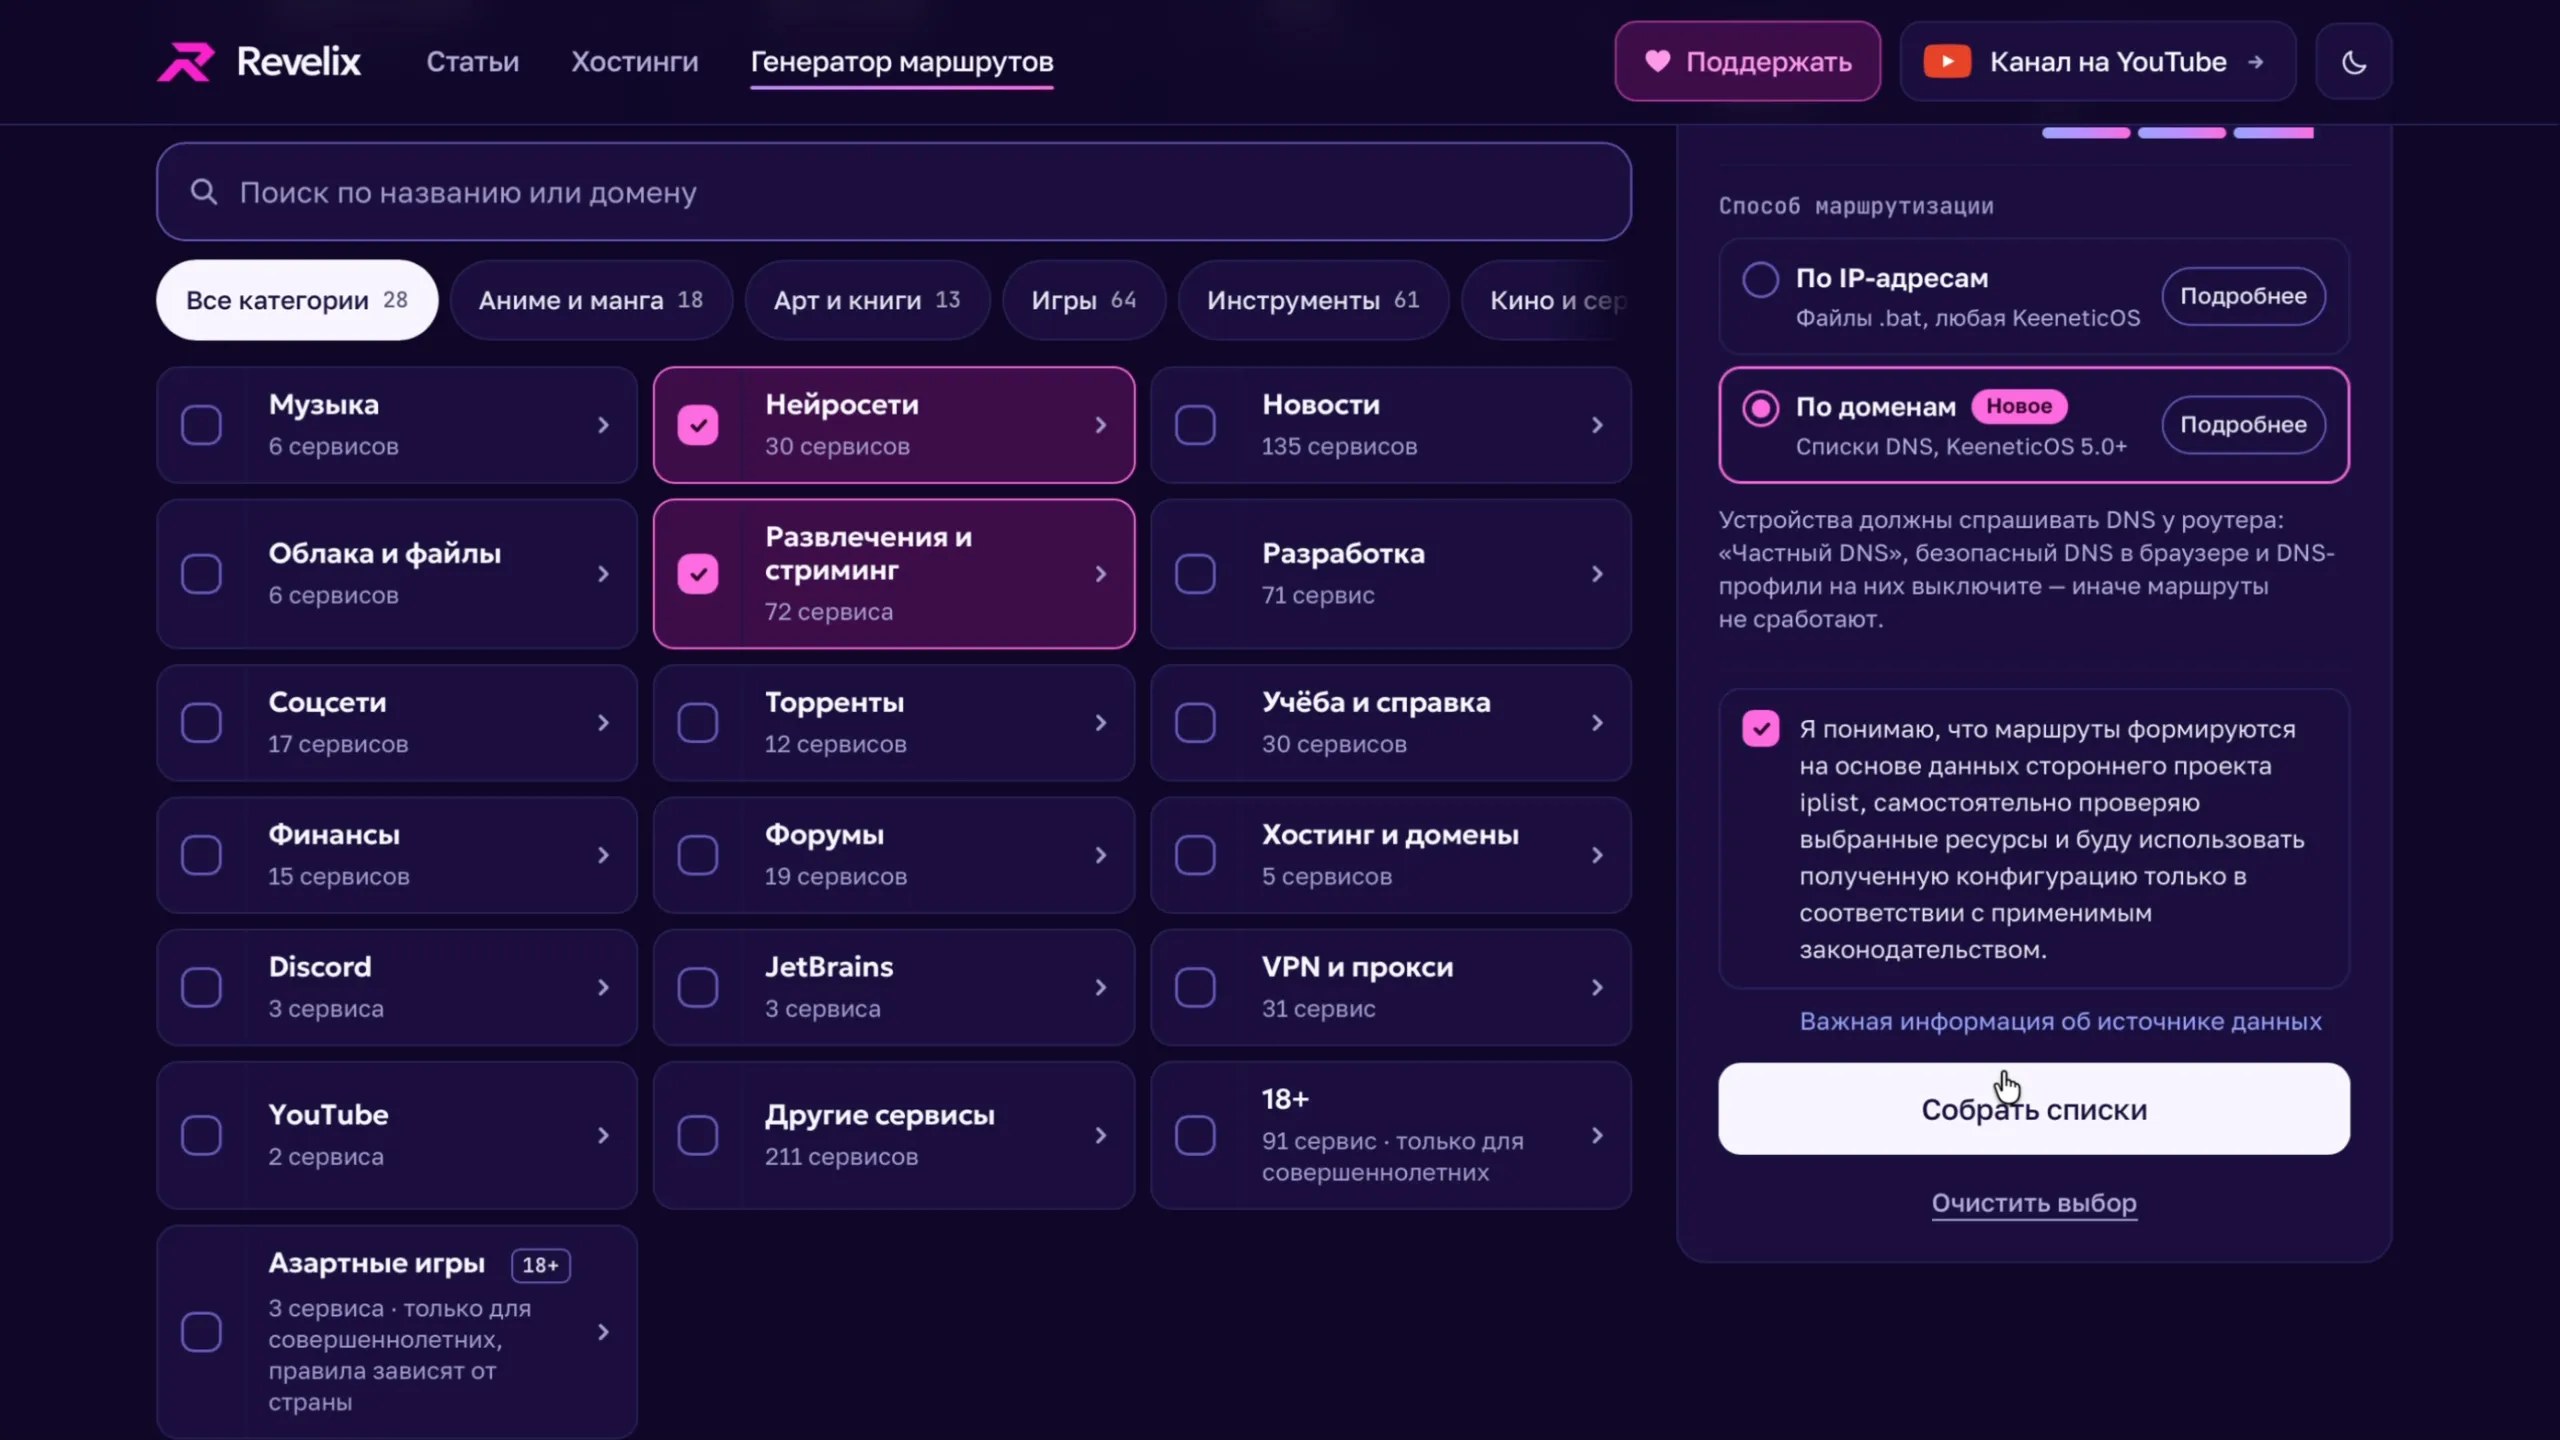The height and width of the screenshot is (1440, 2560).
Task: Check the Discord category checkbox
Action: 201,987
